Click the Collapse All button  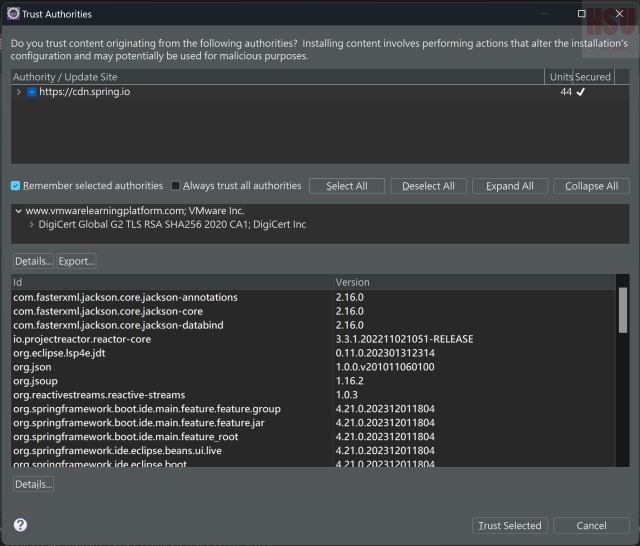coord(591,186)
